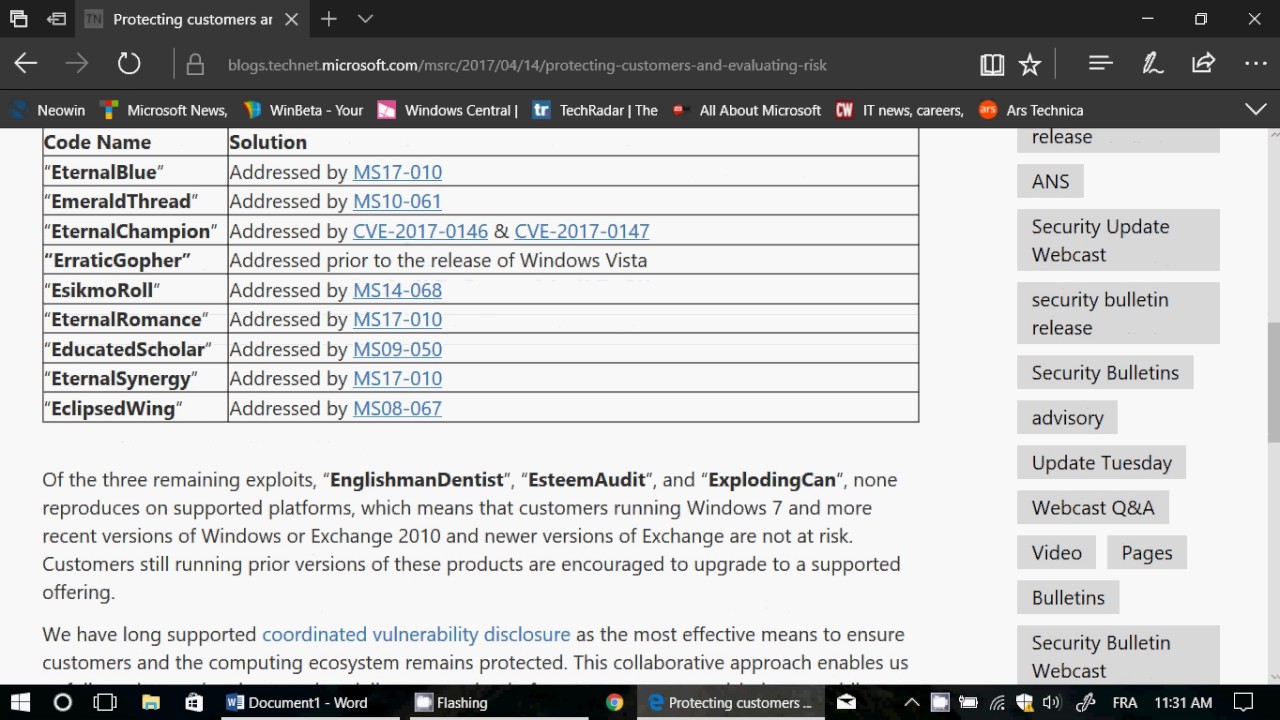
Task: Open Ars Technica bookmark
Action: click(1031, 110)
